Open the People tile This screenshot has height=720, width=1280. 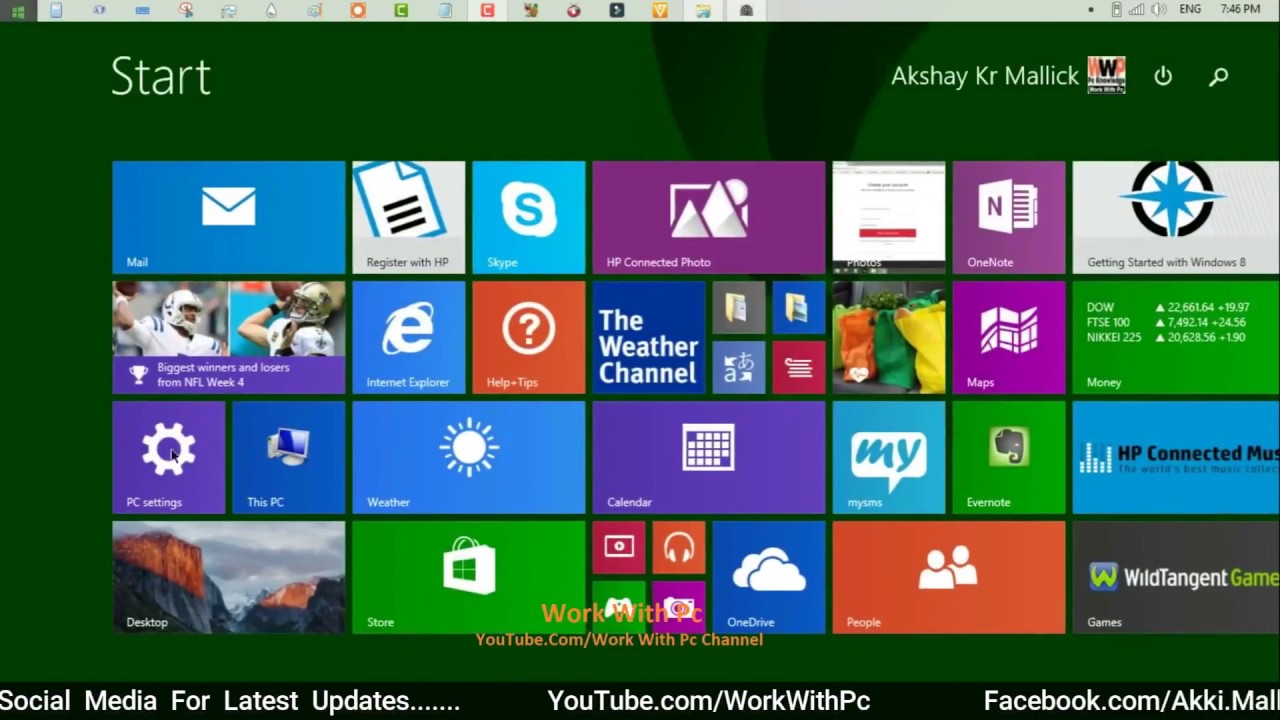point(948,577)
